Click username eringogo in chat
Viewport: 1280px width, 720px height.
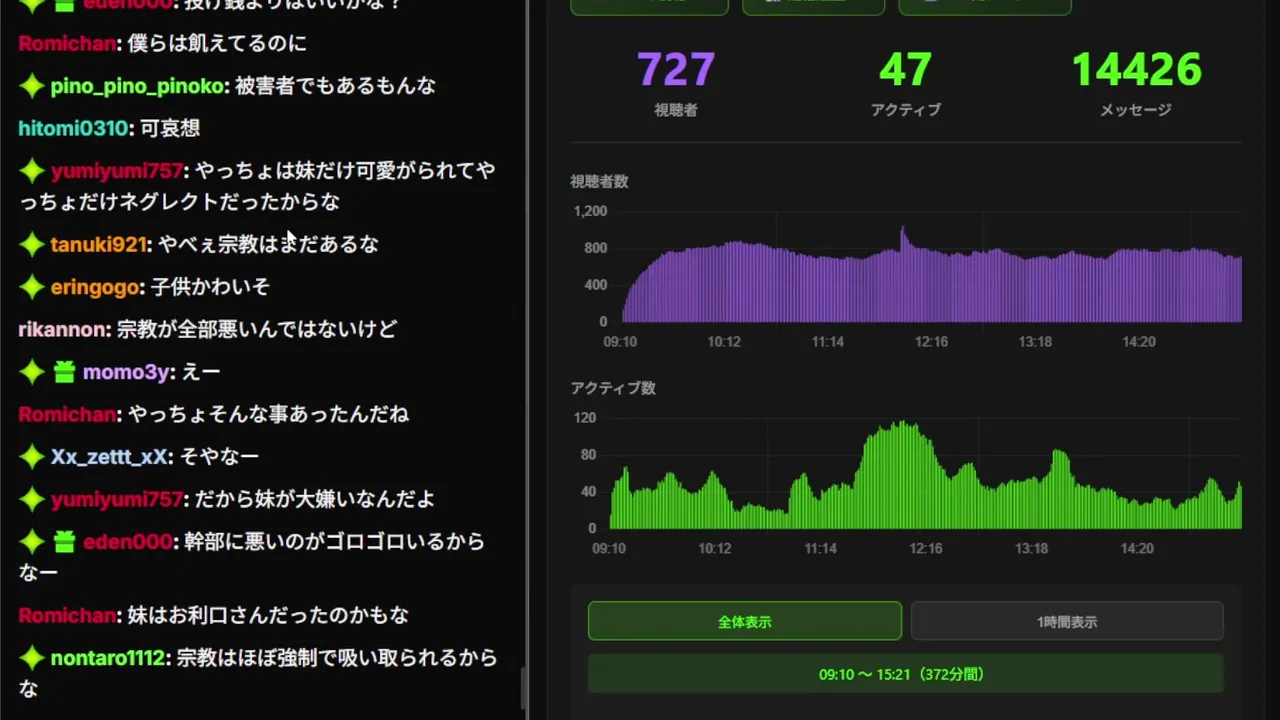pyautogui.click(x=95, y=287)
